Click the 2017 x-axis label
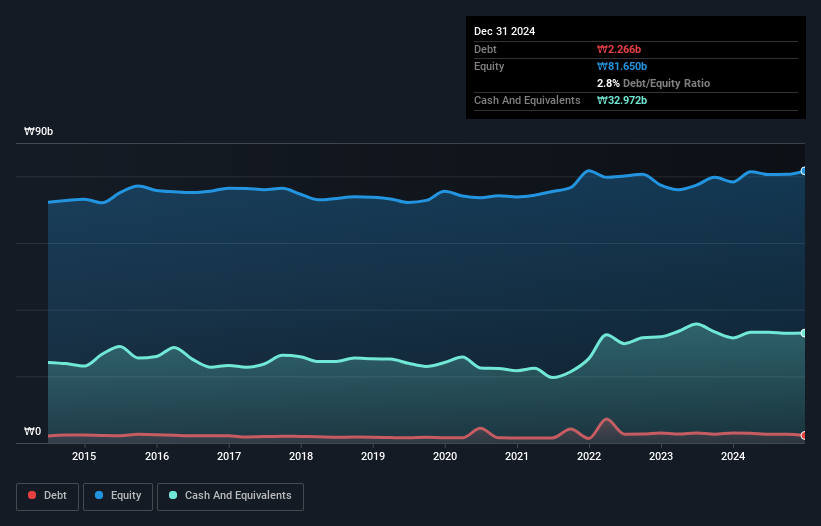821x526 pixels. pyautogui.click(x=229, y=456)
